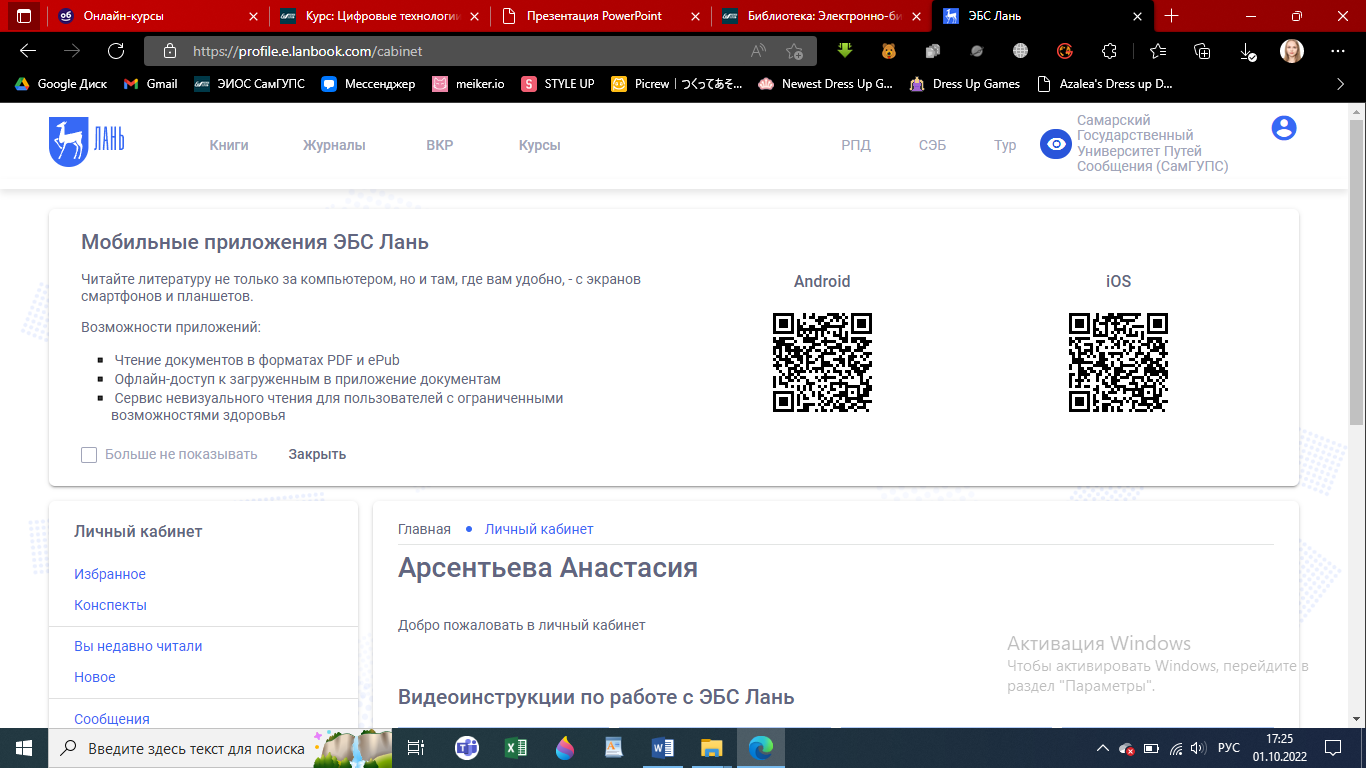Click the green download arrow extension
The image size is (1366, 768).
tap(845, 51)
